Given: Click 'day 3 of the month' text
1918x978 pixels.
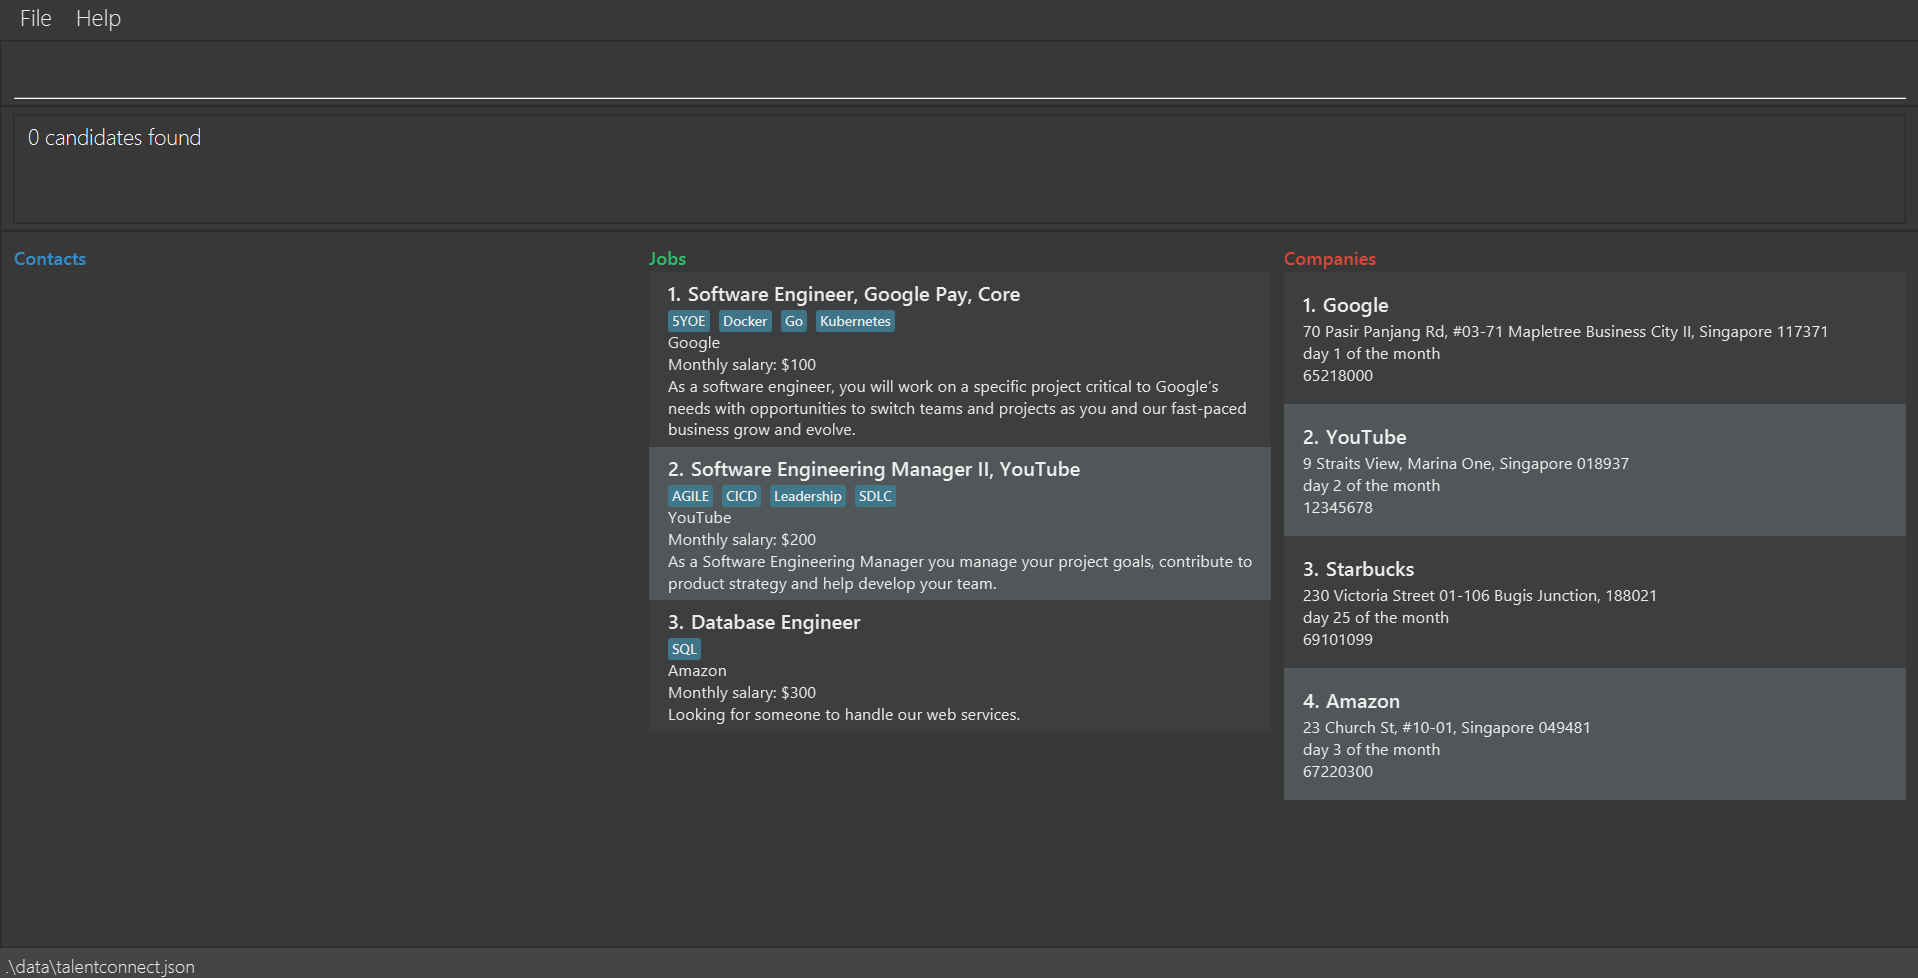Looking at the screenshot, I should [1371, 750].
